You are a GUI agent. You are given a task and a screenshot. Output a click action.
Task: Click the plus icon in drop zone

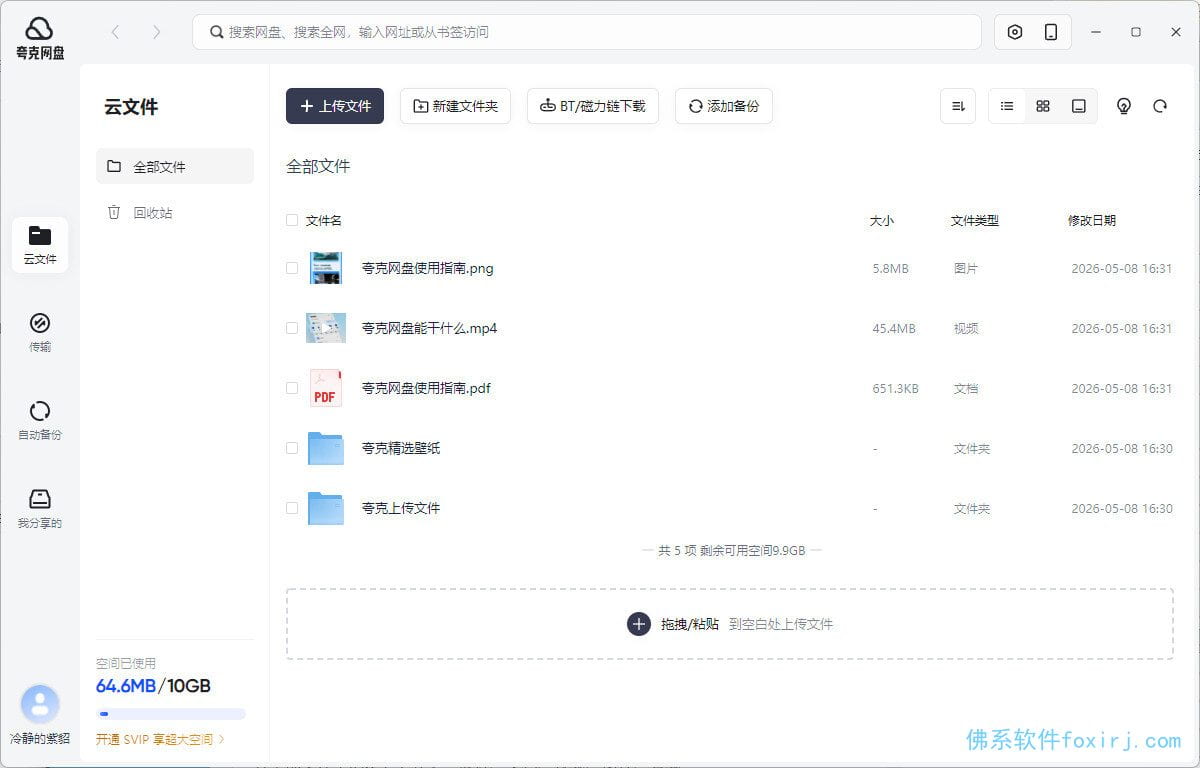pyautogui.click(x=639, y=624)
